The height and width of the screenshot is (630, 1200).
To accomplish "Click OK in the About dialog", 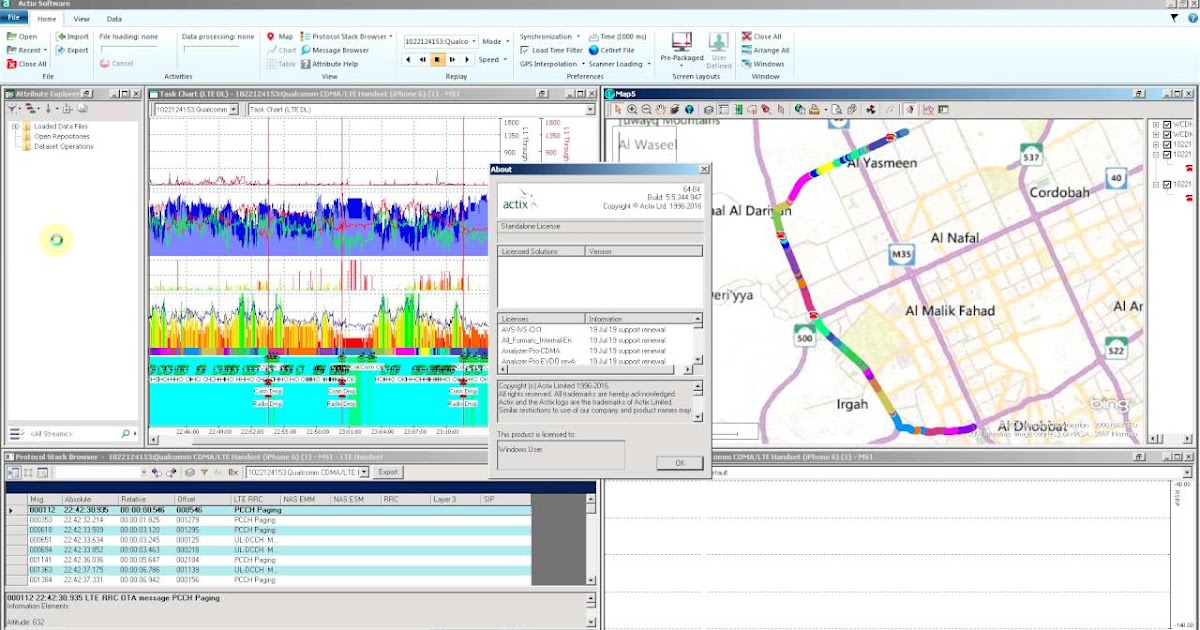I will pos(679,462).
